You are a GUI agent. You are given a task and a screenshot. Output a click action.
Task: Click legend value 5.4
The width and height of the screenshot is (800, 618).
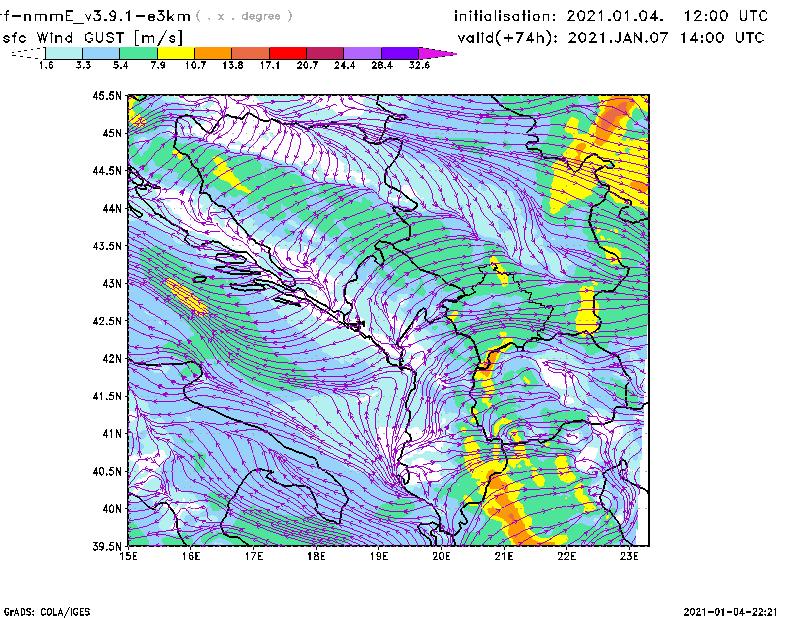pos(120,65)
